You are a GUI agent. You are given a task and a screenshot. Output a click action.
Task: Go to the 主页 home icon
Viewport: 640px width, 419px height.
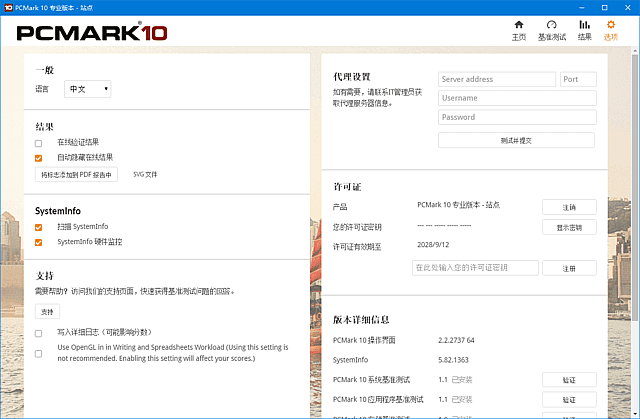tap(518, 25)
